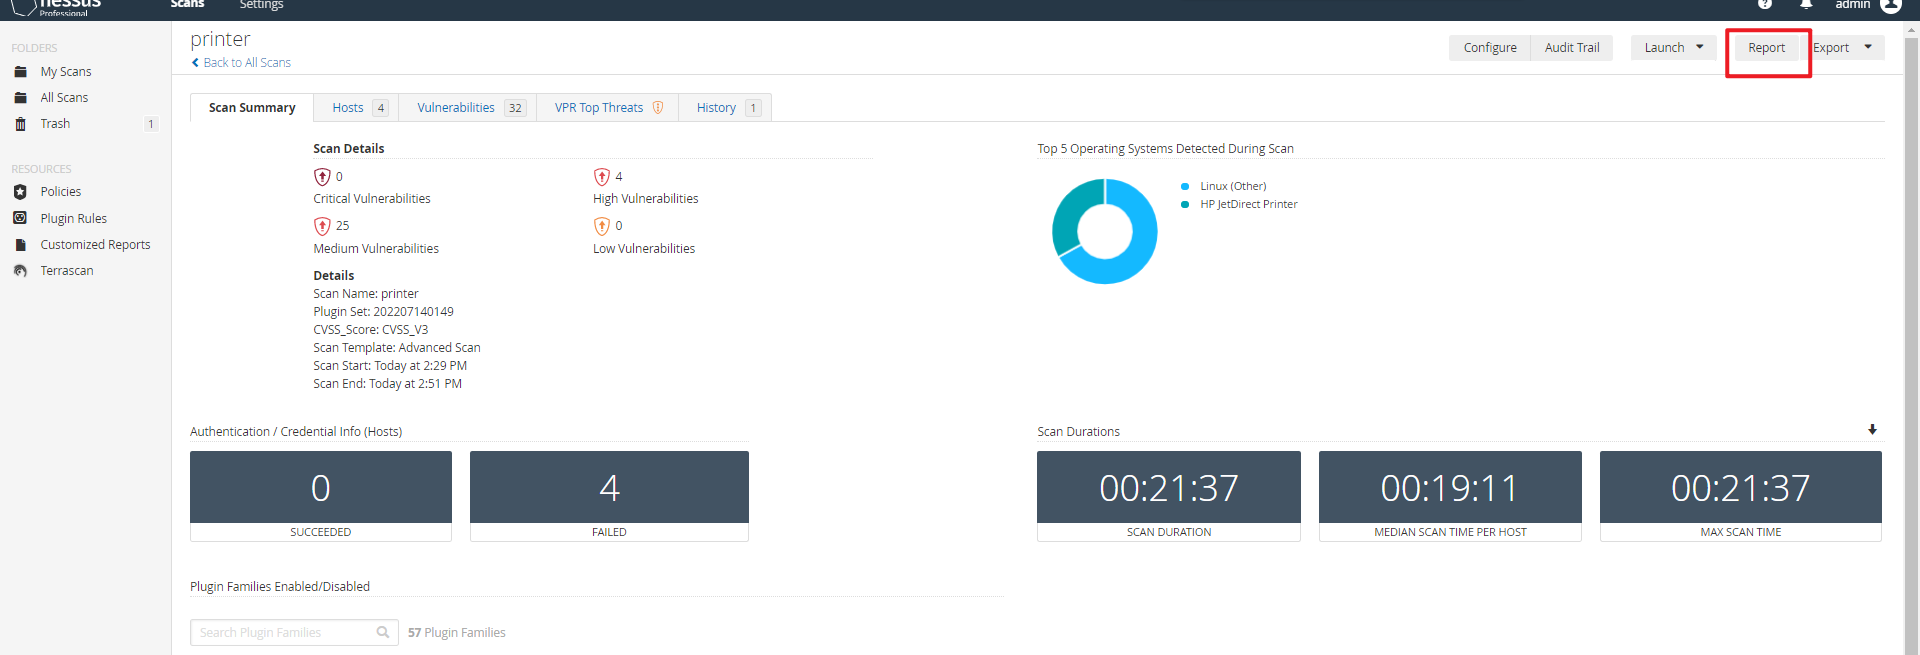Click the Configure button
This screenshot has width=1920, height=655.
tap(1490, 48)
